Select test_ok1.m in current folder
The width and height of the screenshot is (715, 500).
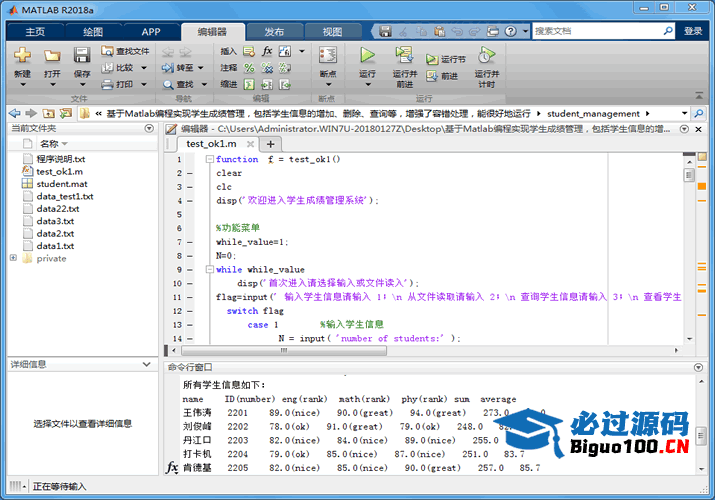[59, 171]
